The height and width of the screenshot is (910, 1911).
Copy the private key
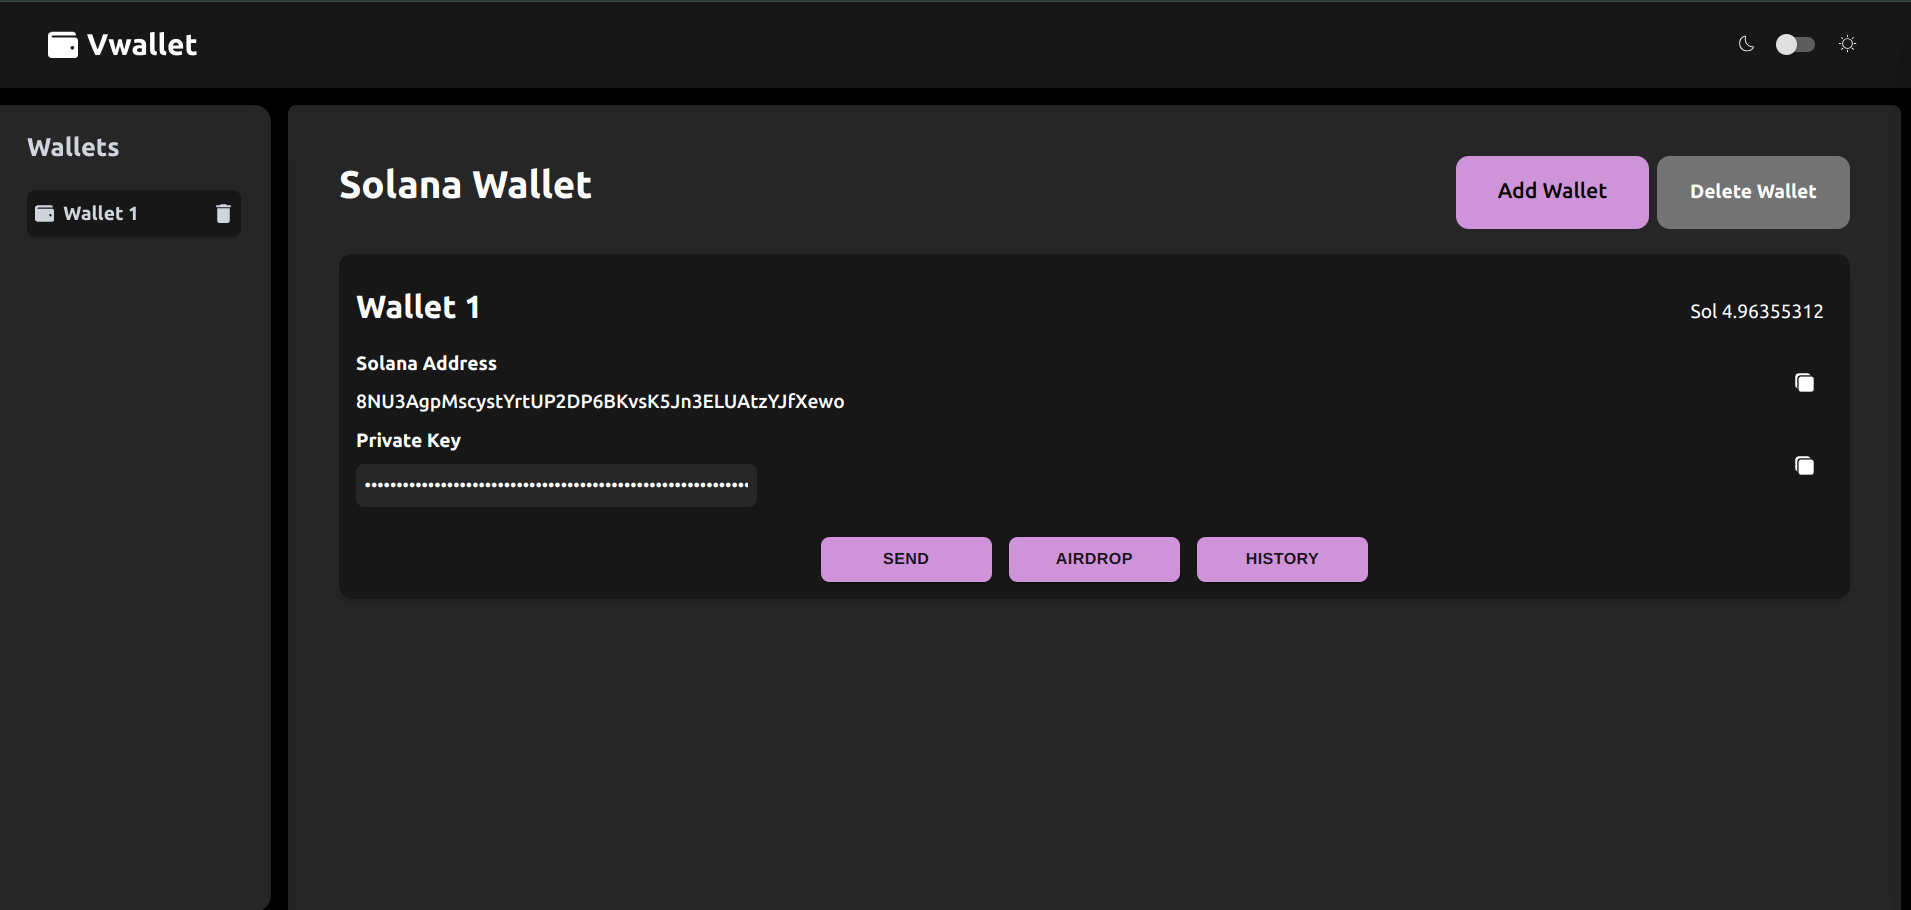tap(1804, 466)
